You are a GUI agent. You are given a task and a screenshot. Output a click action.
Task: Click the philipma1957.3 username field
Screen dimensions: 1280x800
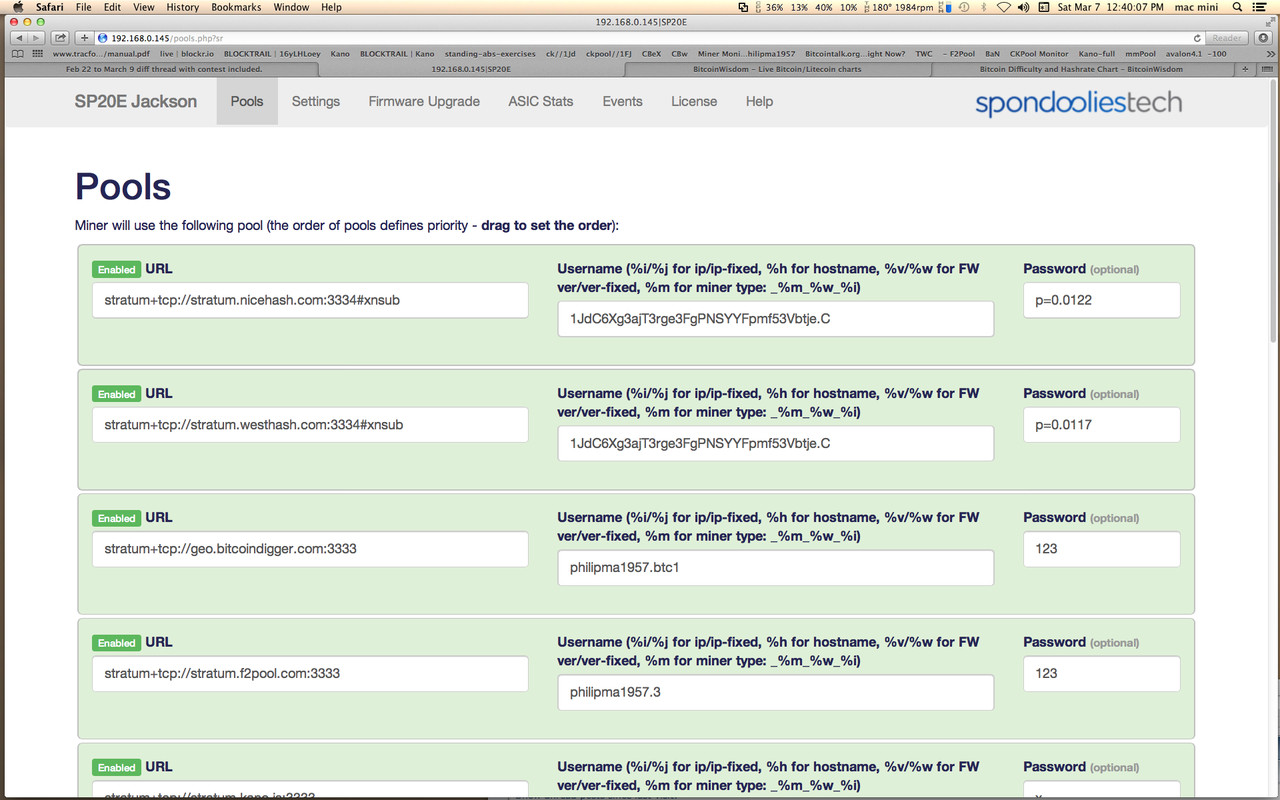click(x=776, y=692)
